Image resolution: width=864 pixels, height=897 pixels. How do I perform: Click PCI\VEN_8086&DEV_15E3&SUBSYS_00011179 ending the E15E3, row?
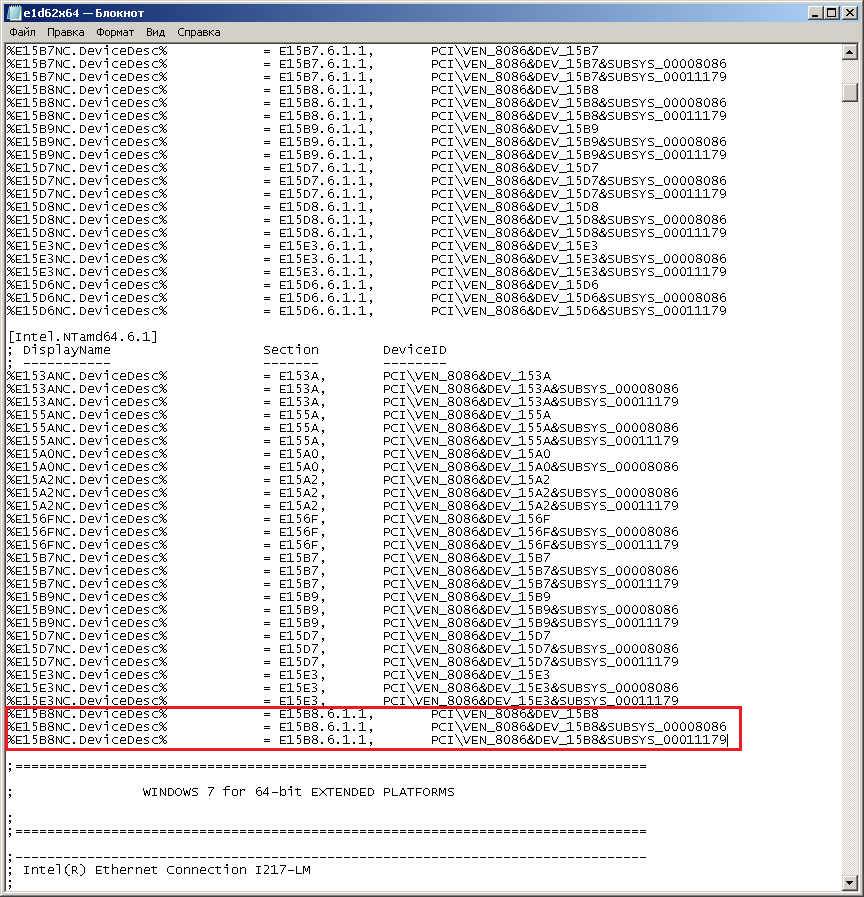tap(530, 701)
